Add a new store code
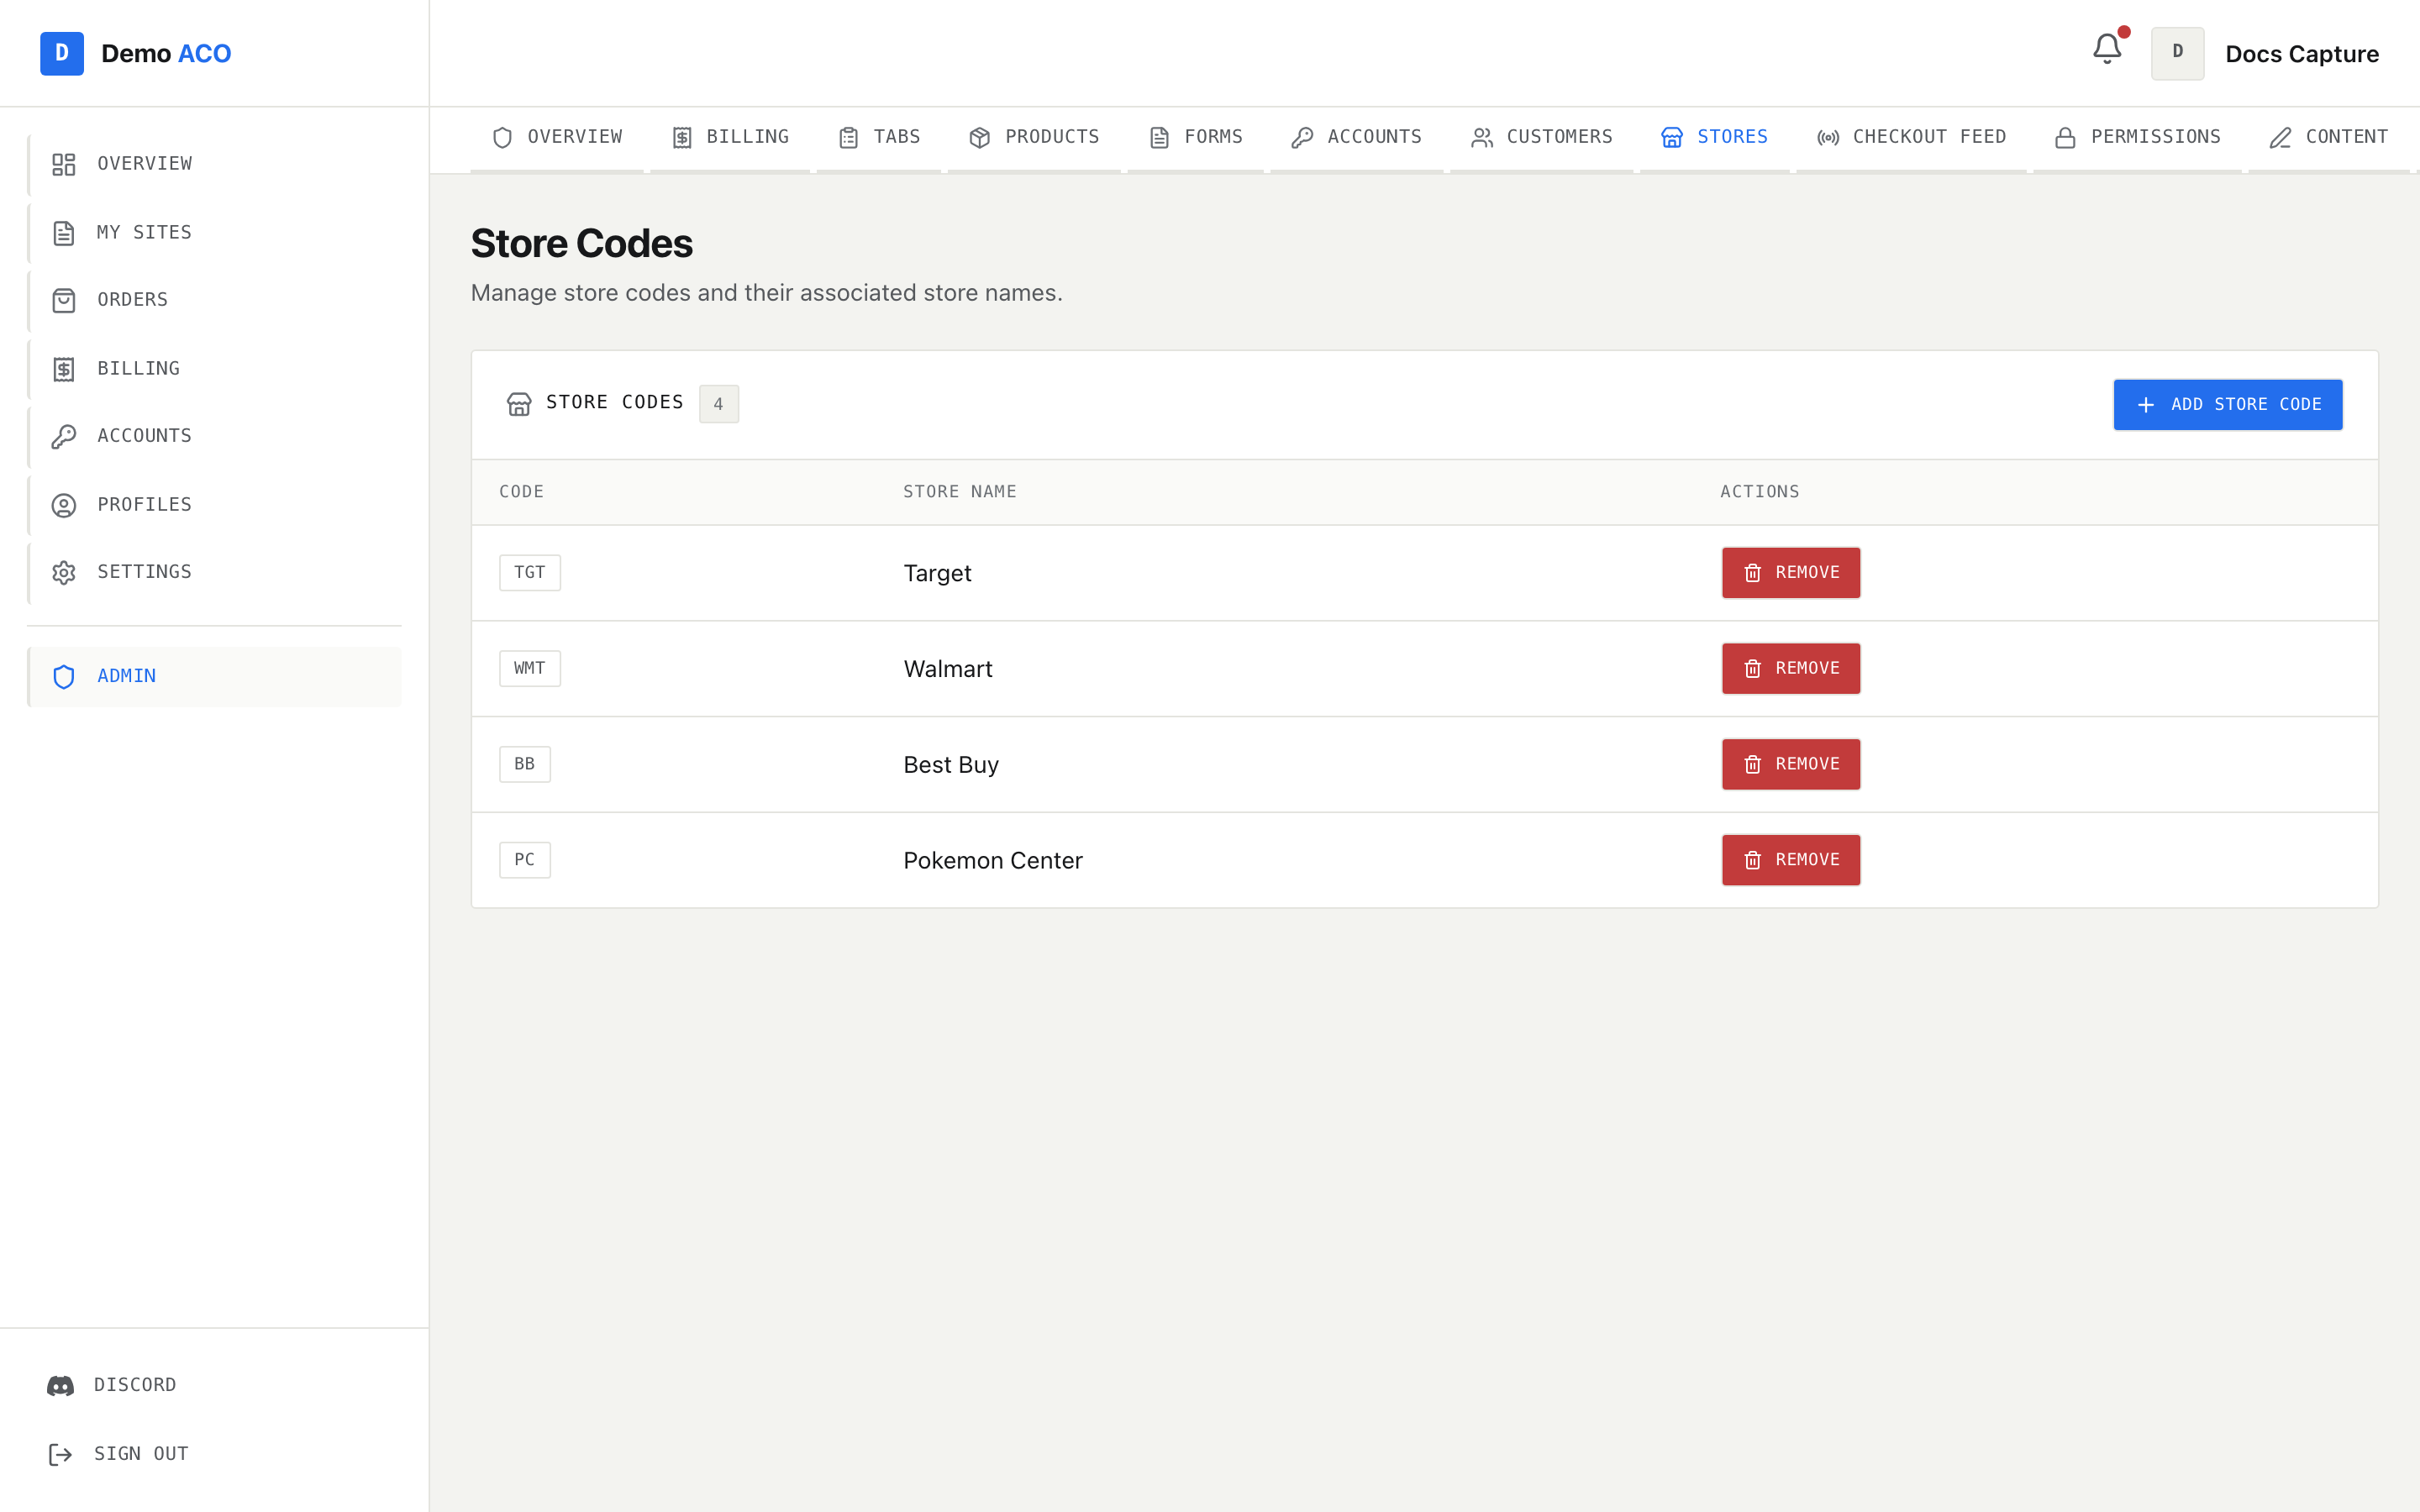The width and height of the screenshot is (2420, 1512). coord(2227,405)
